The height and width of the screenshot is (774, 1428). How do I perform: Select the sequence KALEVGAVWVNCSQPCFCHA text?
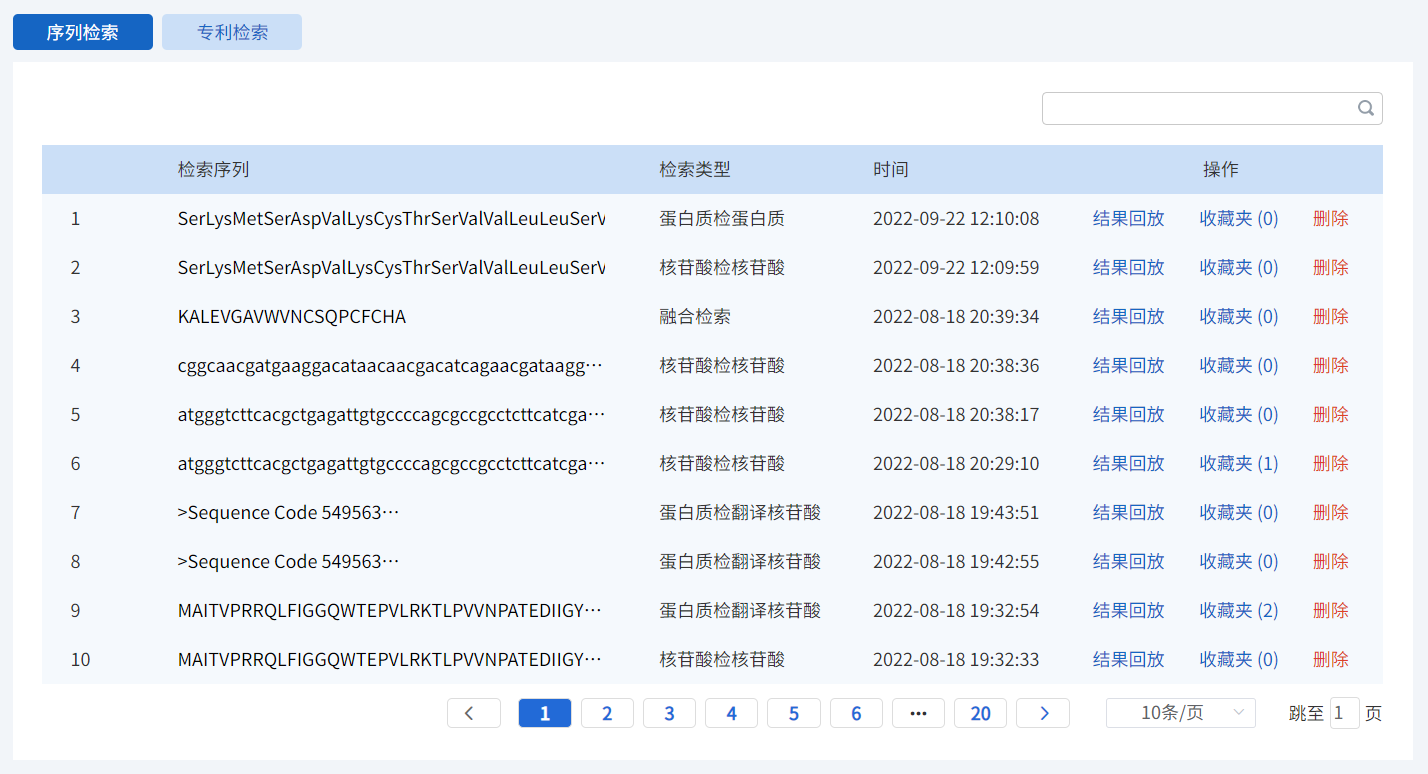coord(292,316)
